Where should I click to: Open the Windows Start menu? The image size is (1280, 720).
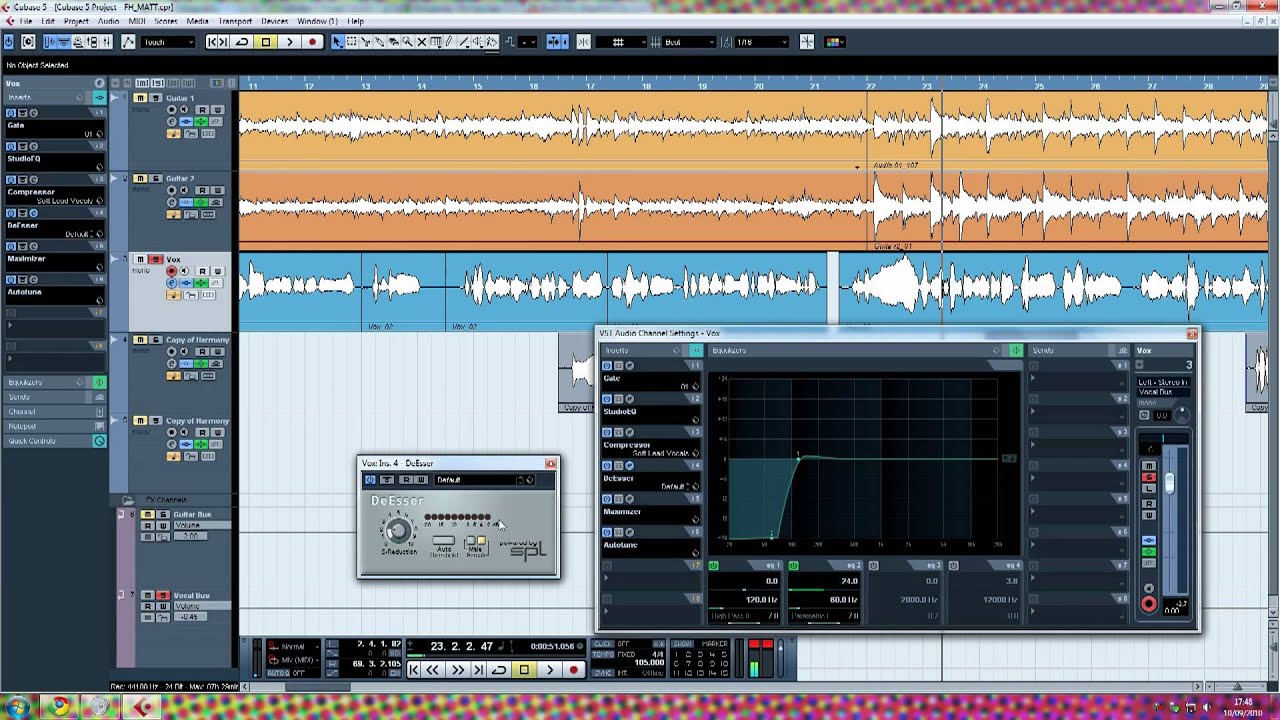17,706
